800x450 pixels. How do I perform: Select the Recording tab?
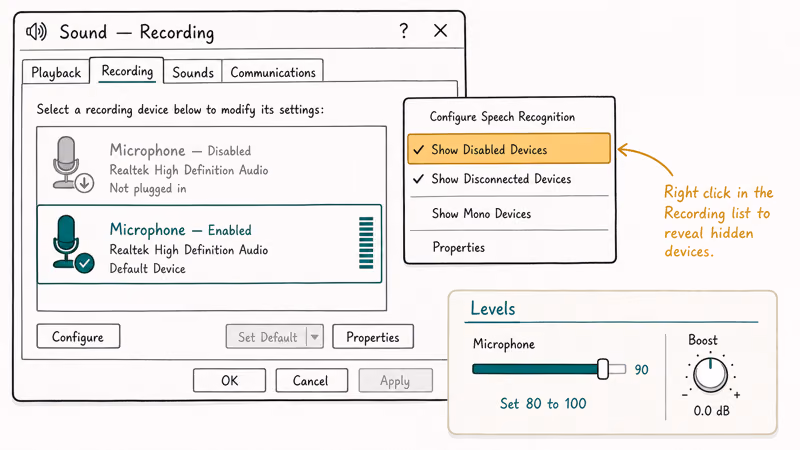[127, 70]
